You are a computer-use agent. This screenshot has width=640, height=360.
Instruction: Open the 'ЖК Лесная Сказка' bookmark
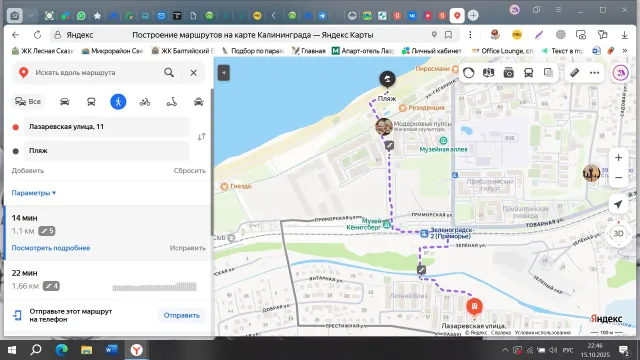(42, 51)
